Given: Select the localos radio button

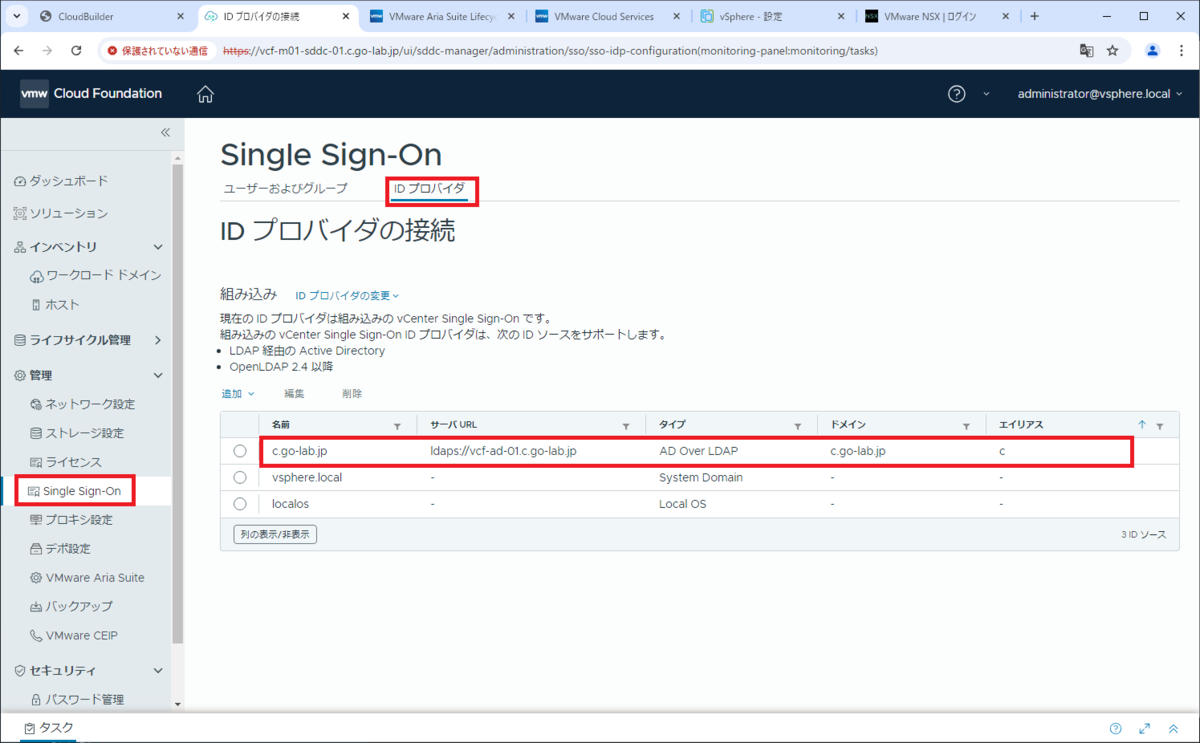Looking at the screenshot, I should pos(240,504).
